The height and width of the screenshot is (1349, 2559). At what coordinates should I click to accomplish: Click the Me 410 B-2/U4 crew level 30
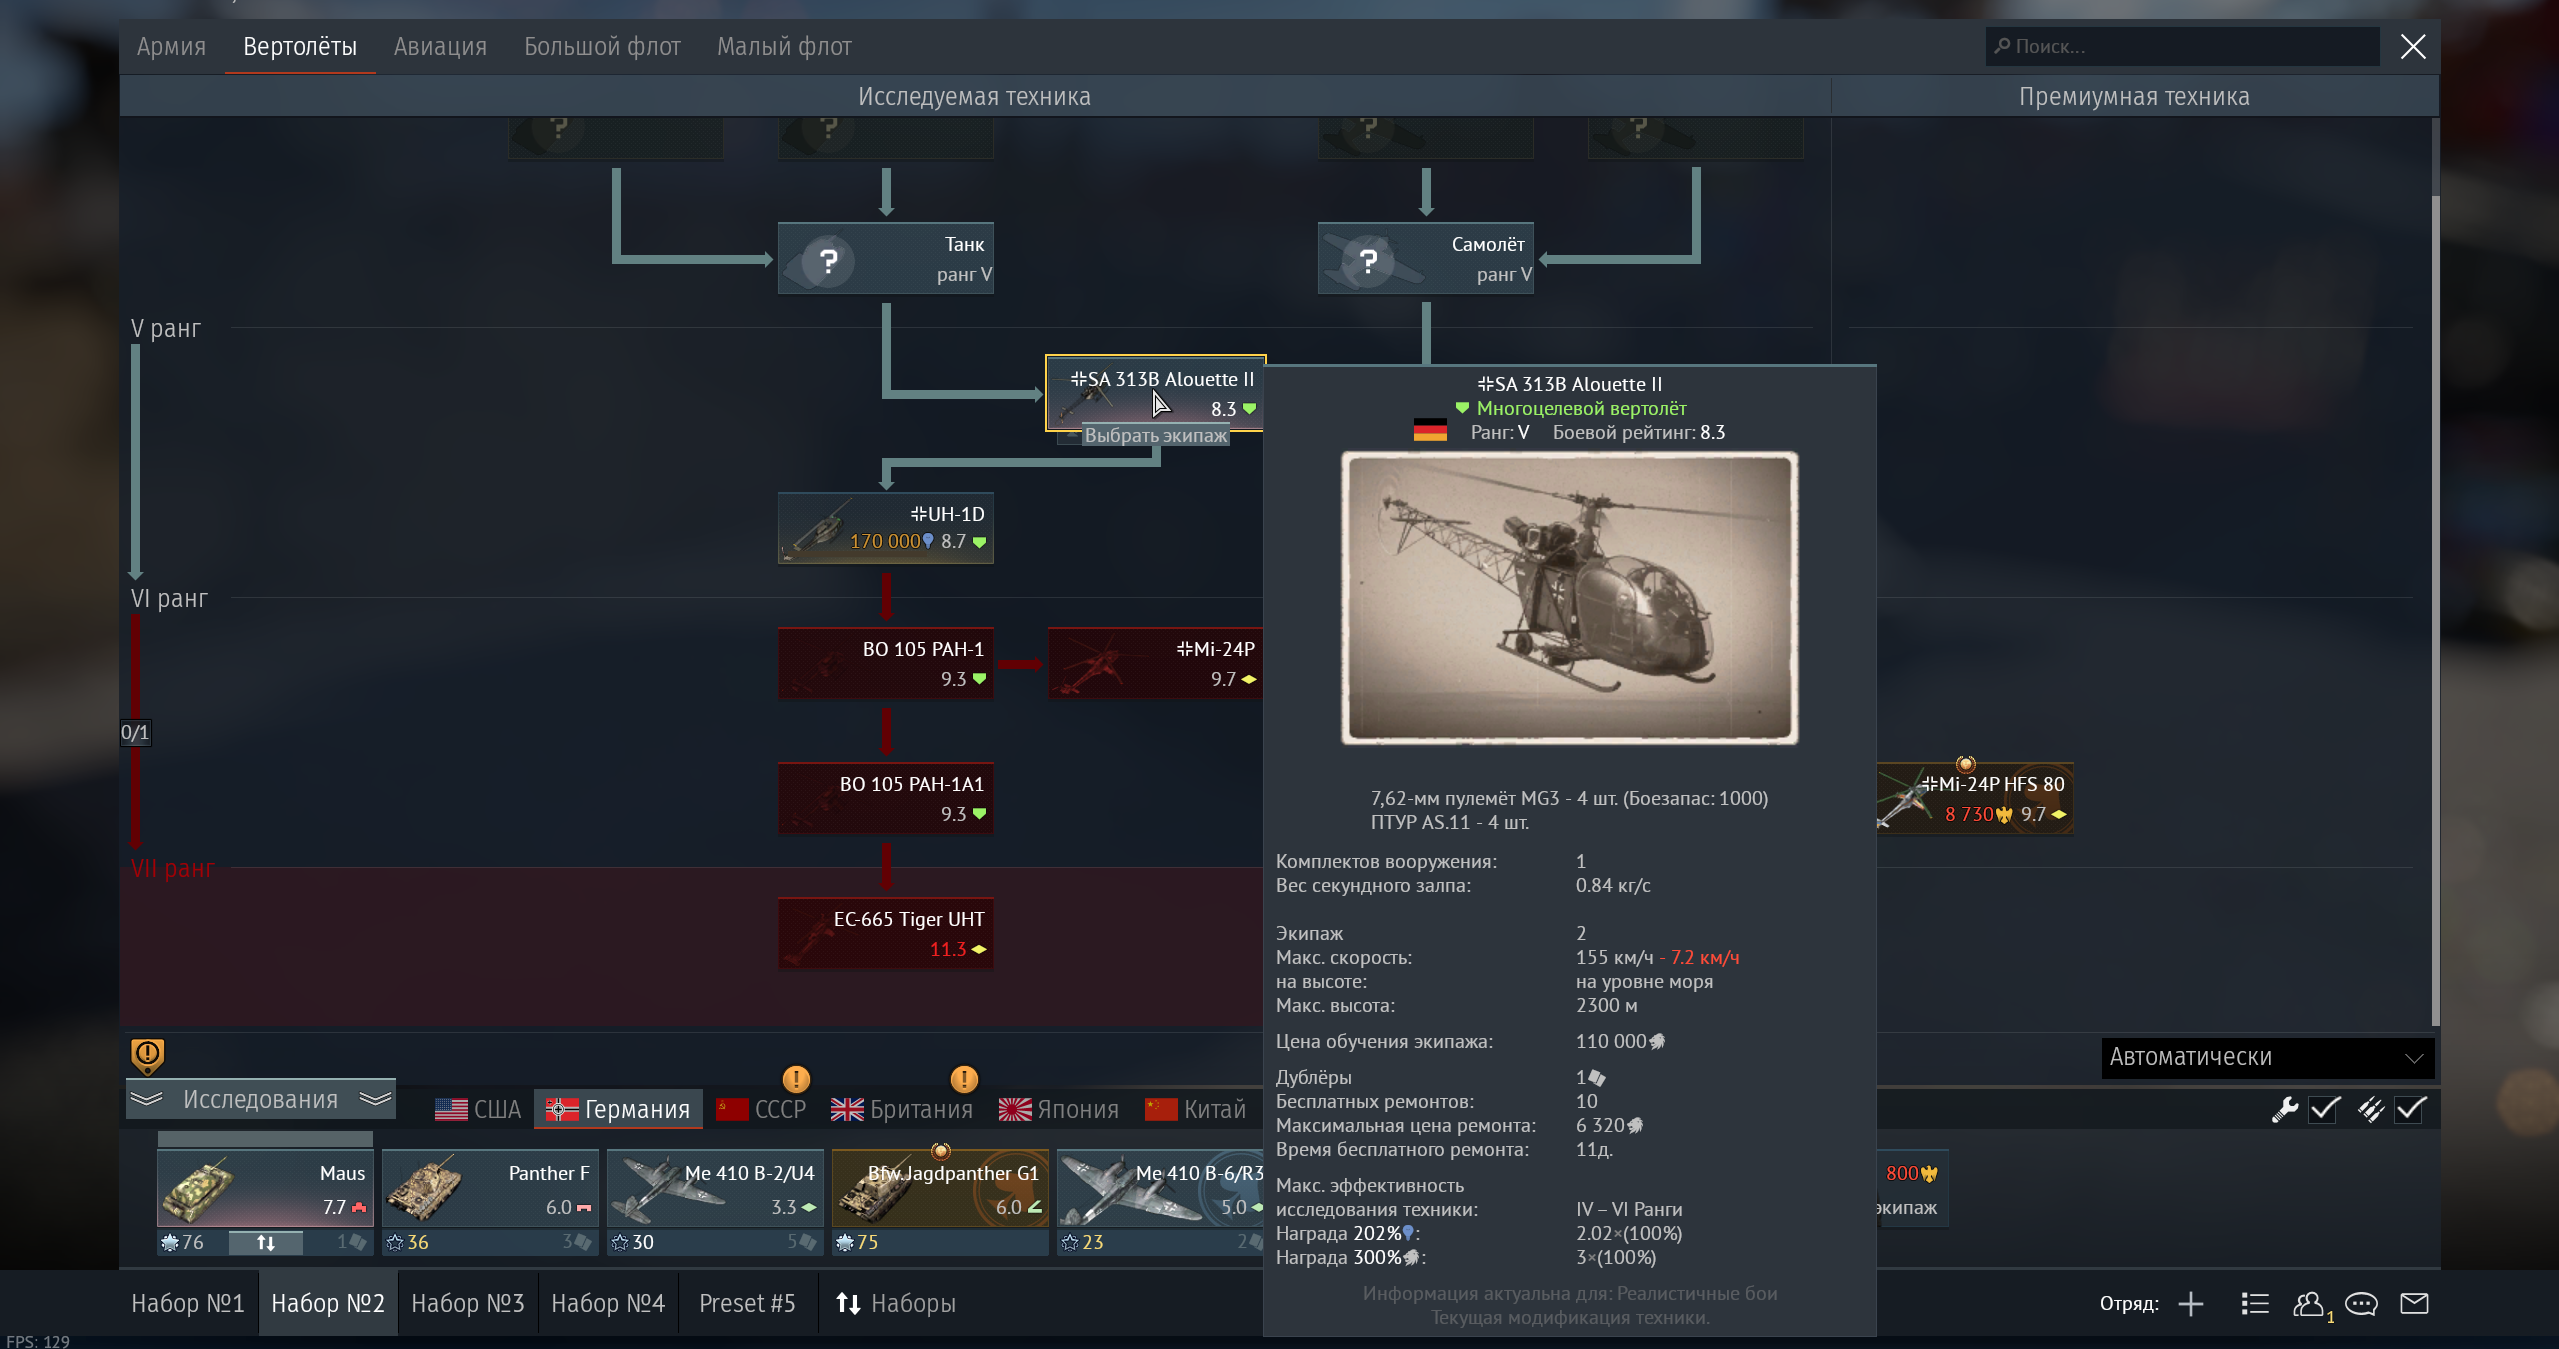(x=633, y=1242)
